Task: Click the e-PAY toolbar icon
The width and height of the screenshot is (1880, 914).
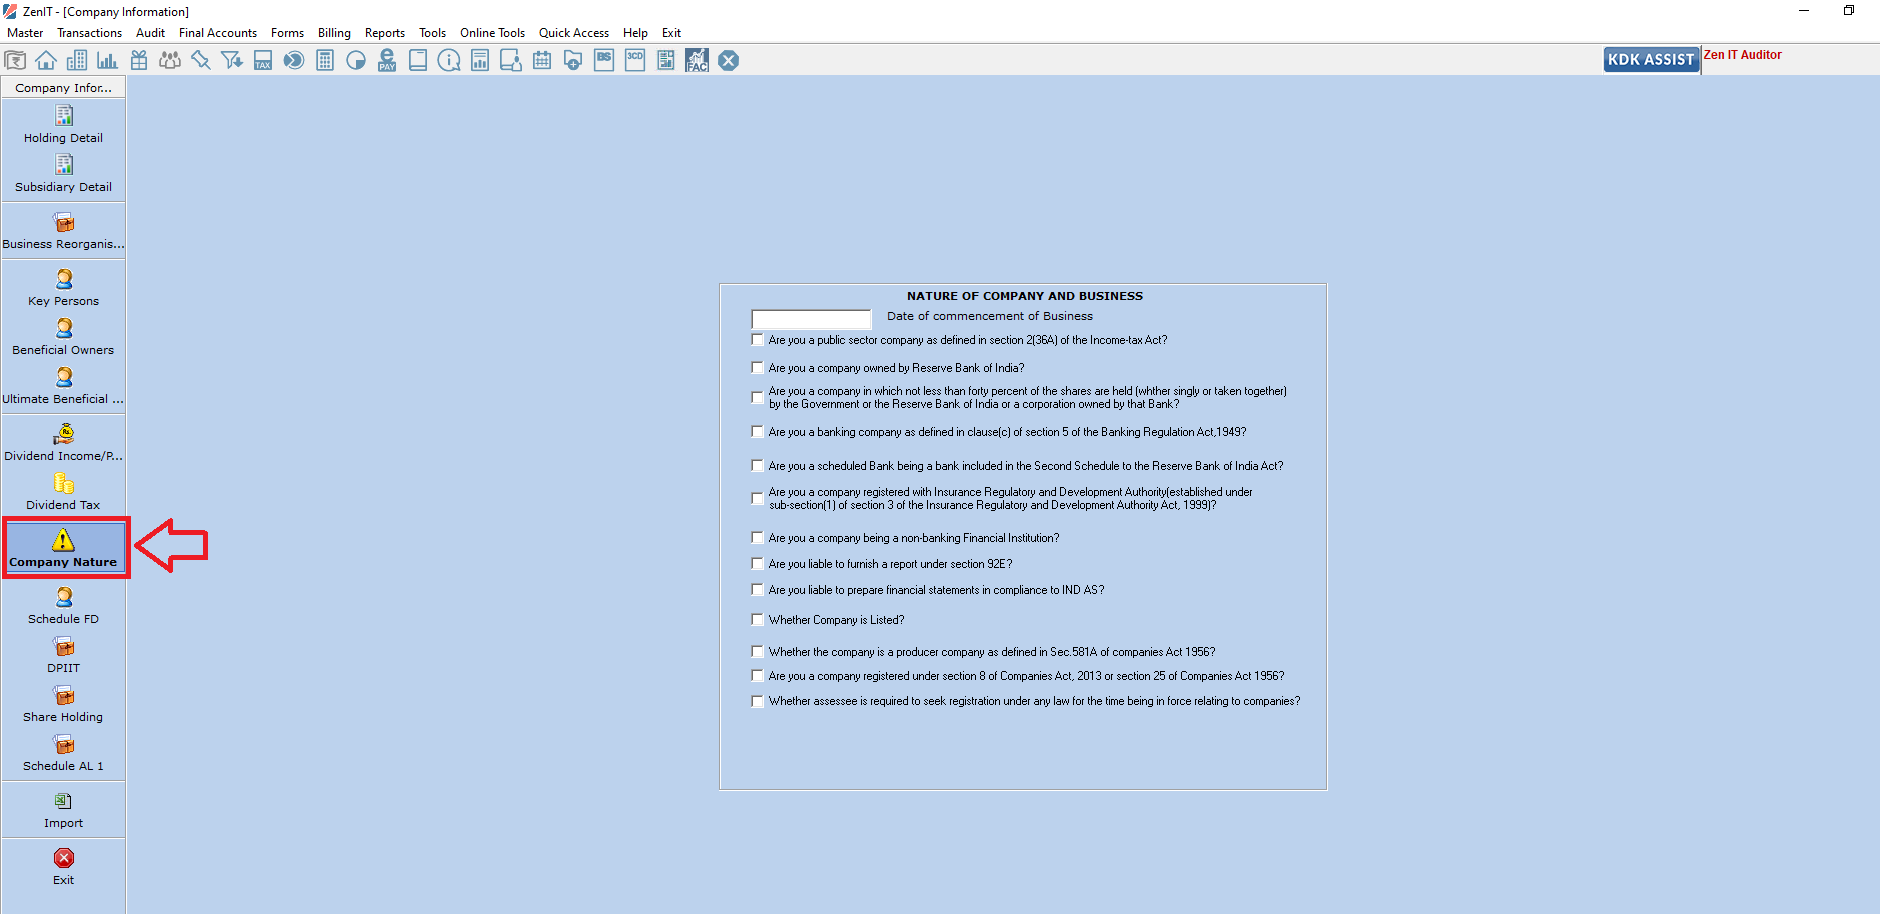Action: (x=387, y=60)
